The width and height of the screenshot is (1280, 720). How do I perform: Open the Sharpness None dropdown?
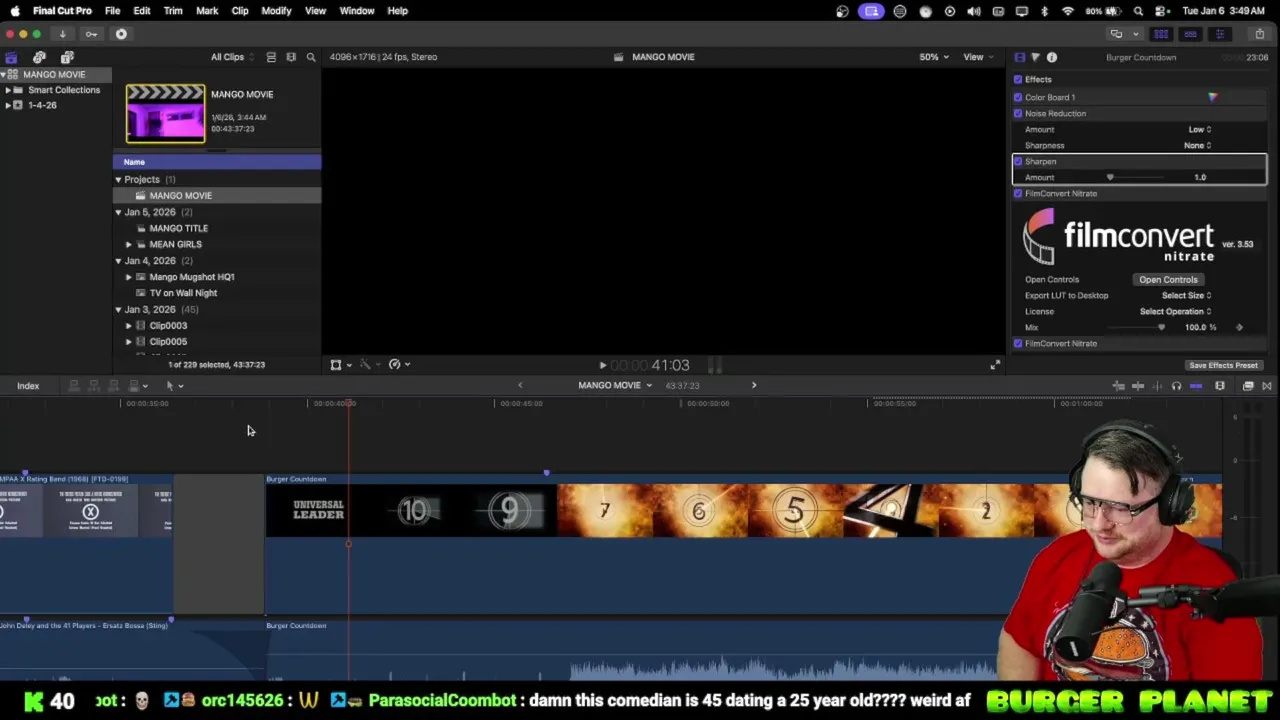1197,145
